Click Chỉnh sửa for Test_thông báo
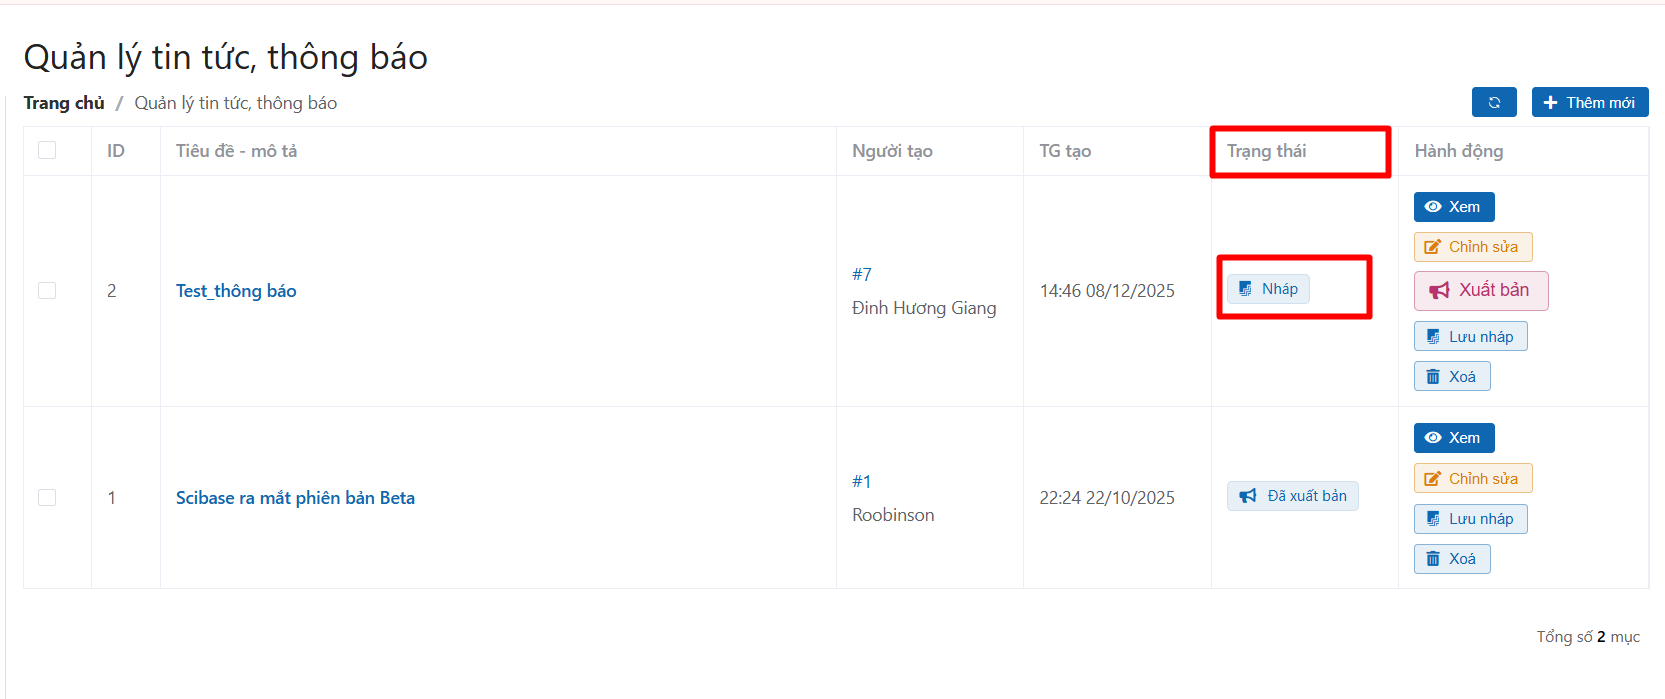The width and height of the screenshot is (1665, 699). pyautogui.click(x=1472, y=247)
